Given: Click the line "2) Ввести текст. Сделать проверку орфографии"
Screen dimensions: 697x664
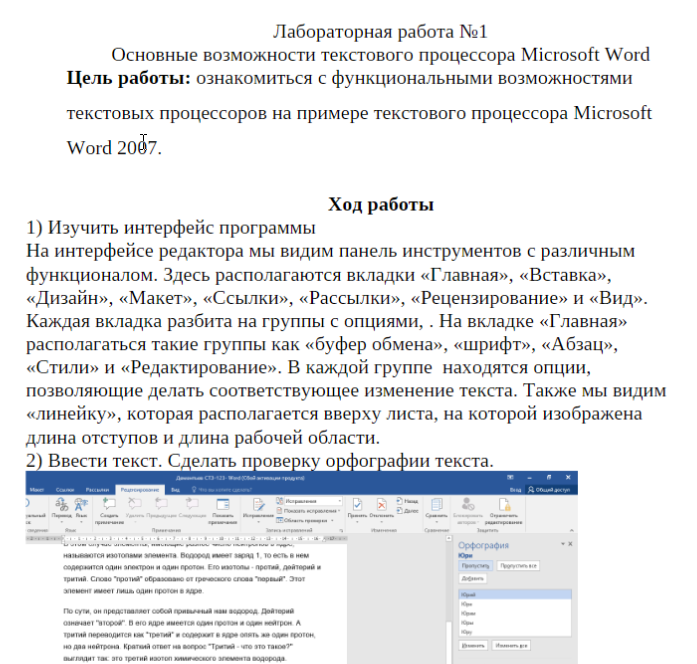Looking at the screenshot, I should click(260, 461).
